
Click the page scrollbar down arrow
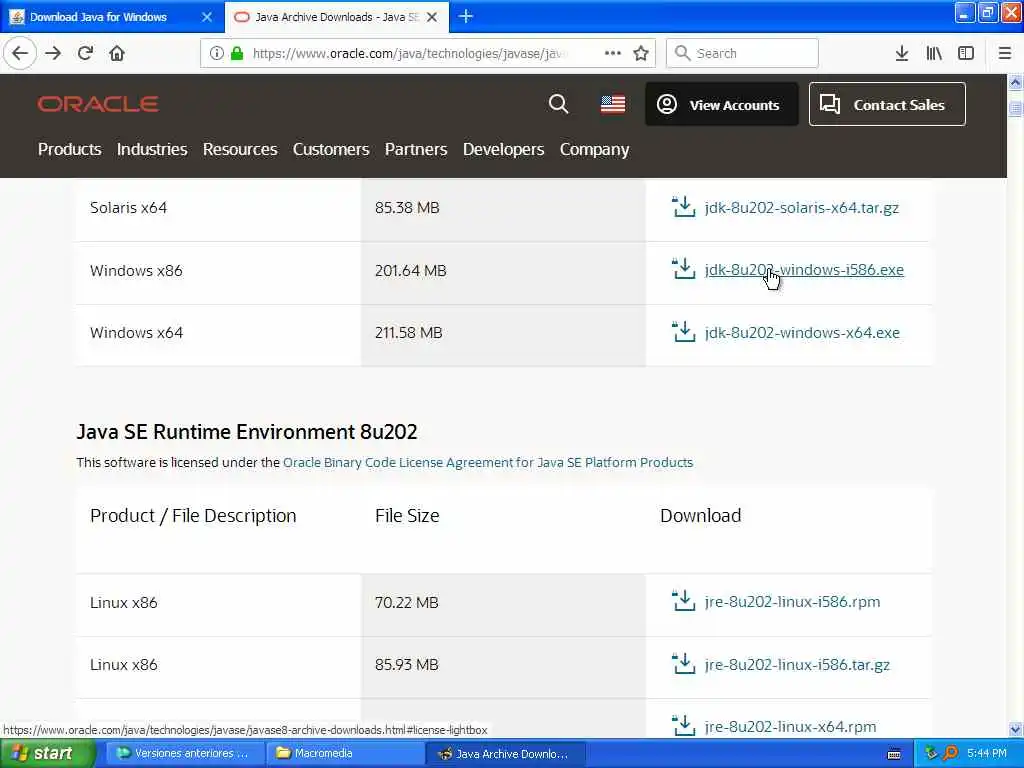coord(1015,729)
